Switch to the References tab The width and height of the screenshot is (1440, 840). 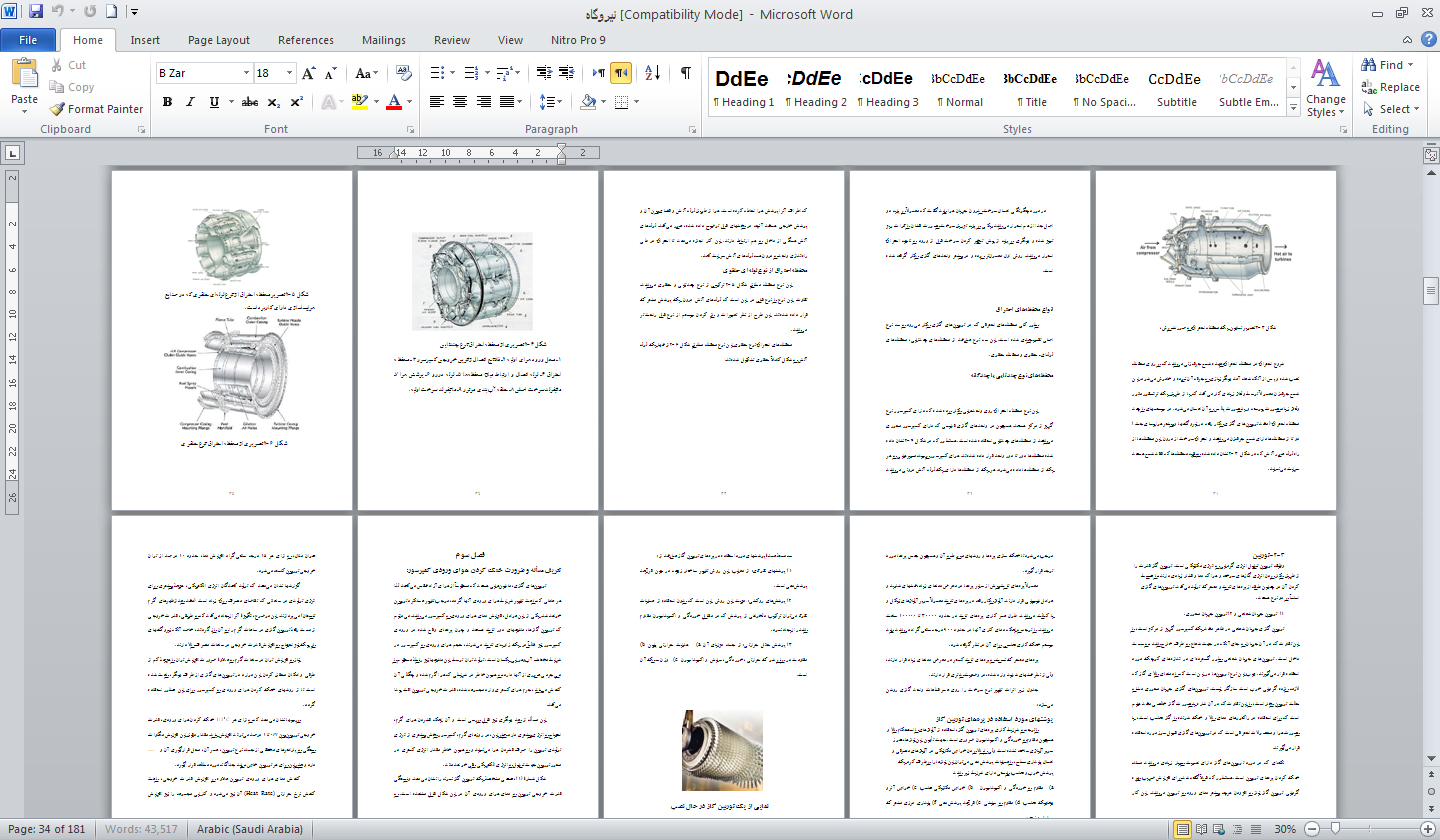[x=305, y=40]
